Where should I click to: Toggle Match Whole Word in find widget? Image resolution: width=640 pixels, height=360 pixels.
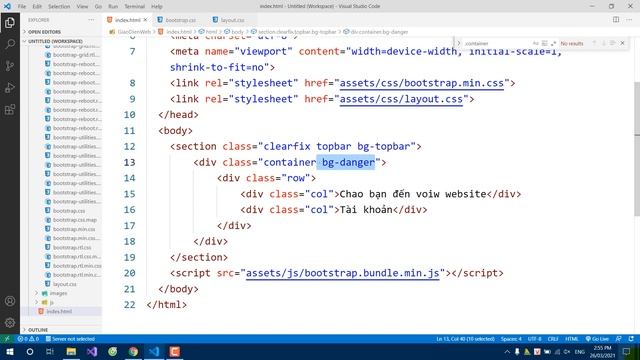(544, 43)
